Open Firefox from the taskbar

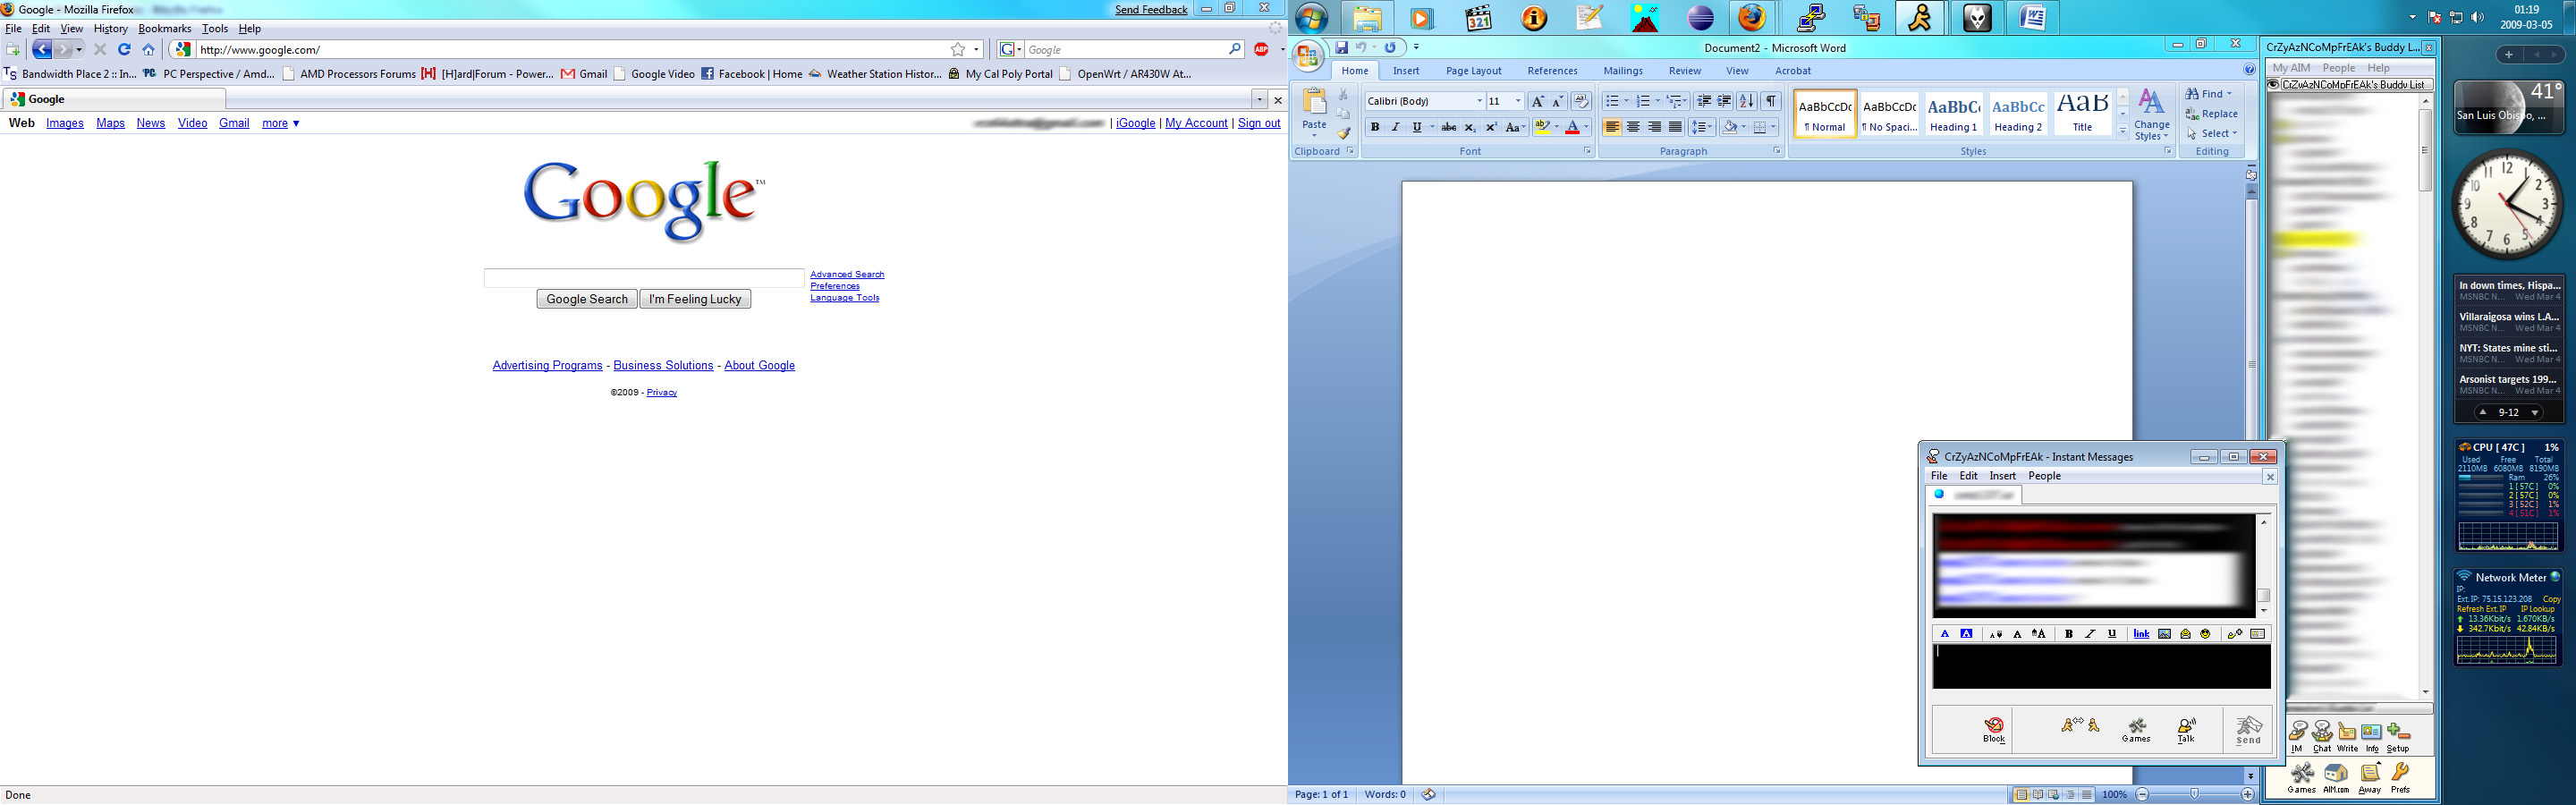[1752, 18]
